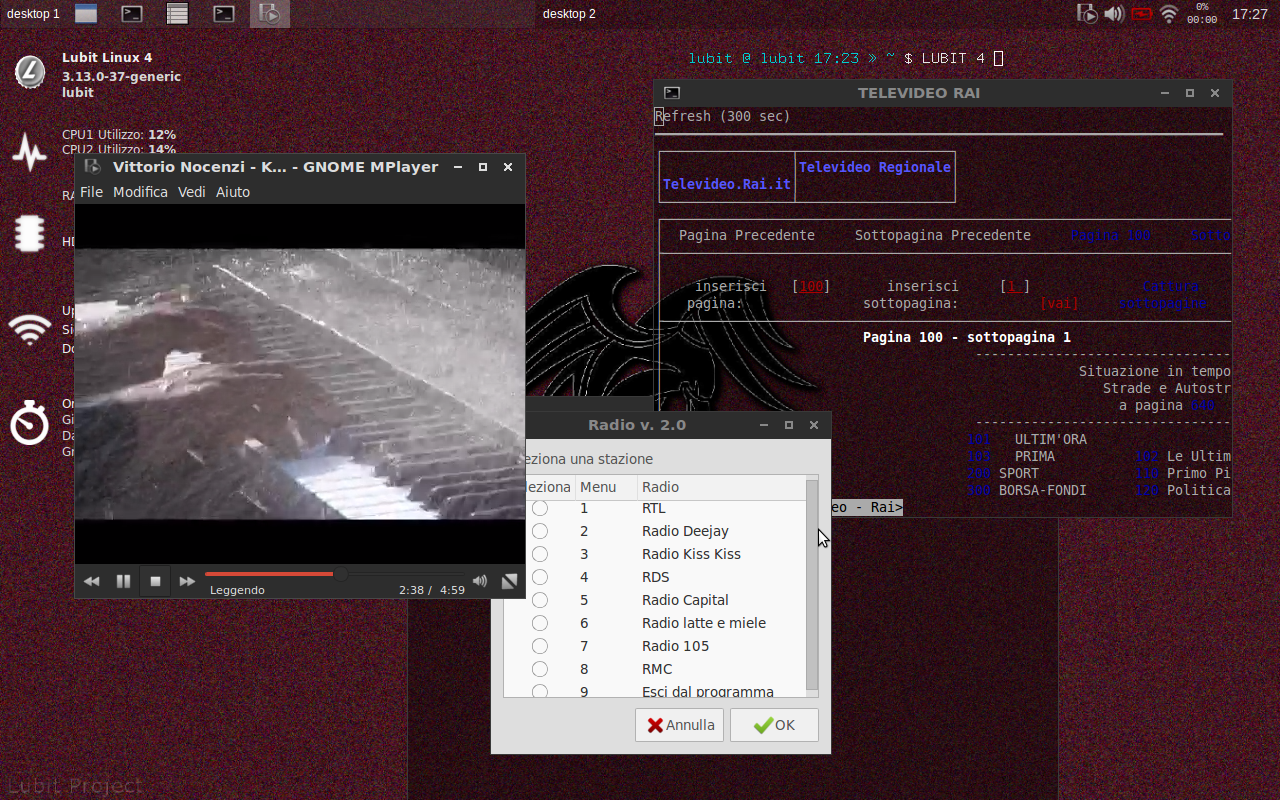Click the blue window icon in taskbar

click(86, 14)
